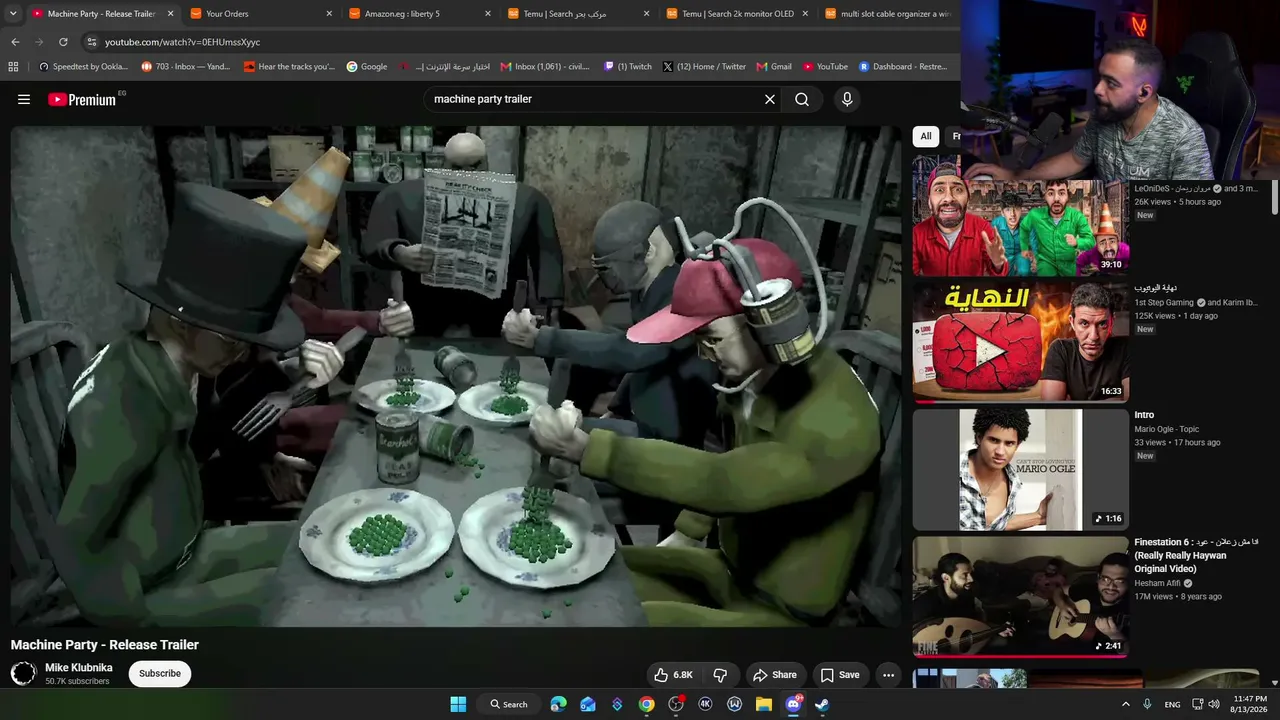The height and width of the screenshot is (720, 1280).
Task: Click the Machine Party video player
Action: [x=456, y=376]
